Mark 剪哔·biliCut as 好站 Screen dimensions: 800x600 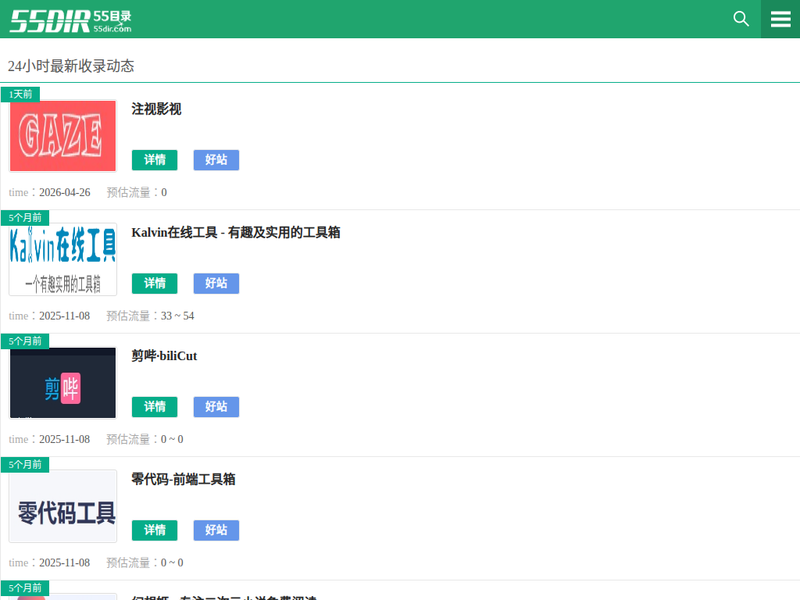click(x=216, y=407)
